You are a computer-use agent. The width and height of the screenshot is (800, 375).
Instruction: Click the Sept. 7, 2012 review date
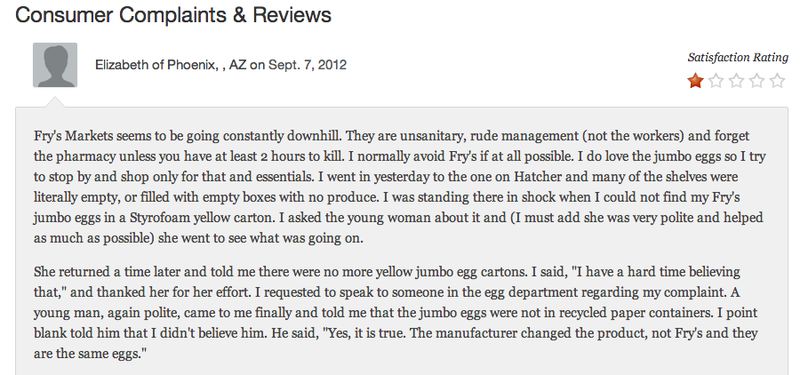308,65
